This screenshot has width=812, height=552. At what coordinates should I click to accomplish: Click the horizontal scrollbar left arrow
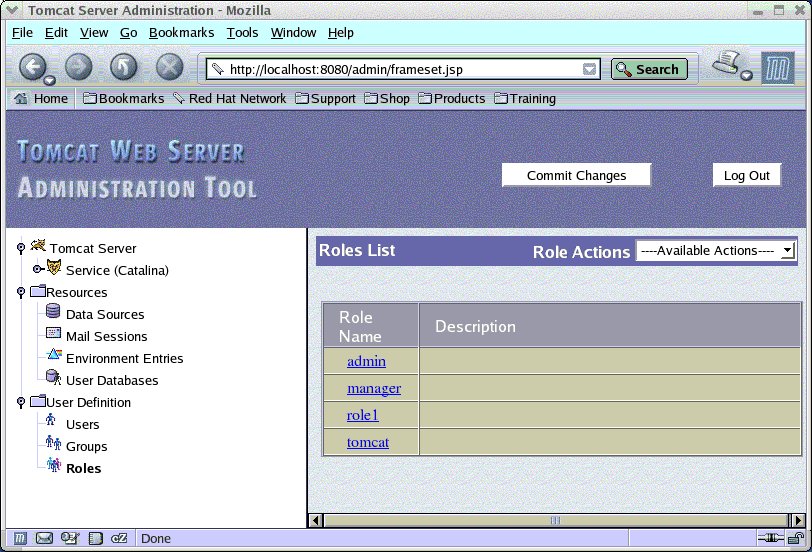click(316, 520)
